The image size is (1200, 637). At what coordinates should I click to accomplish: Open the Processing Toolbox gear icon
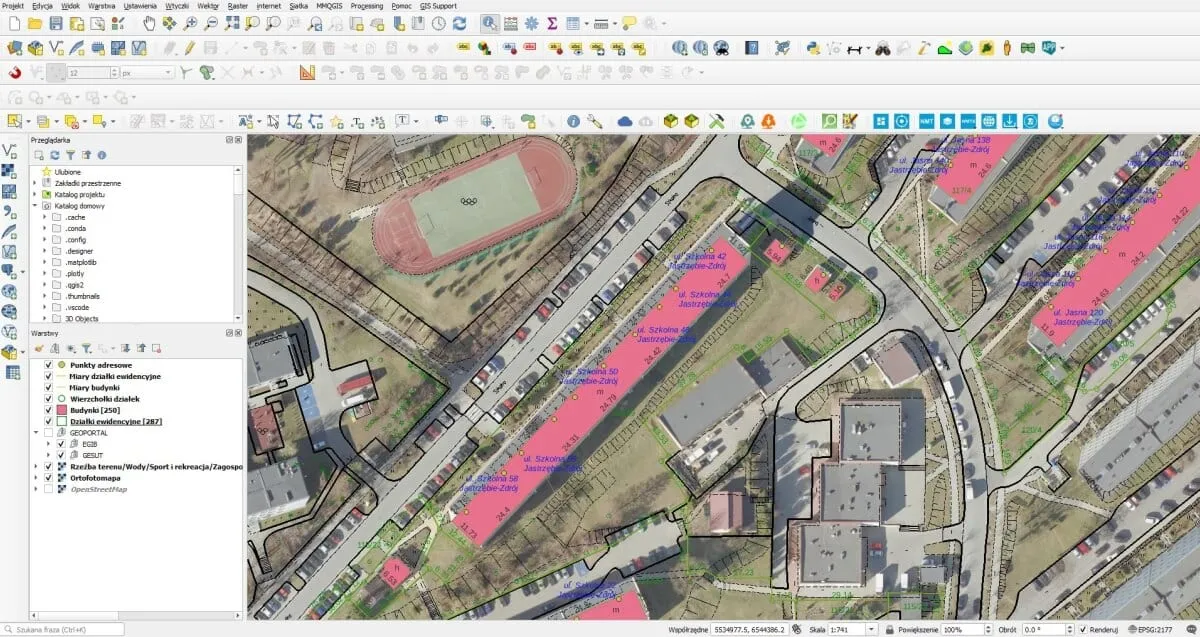(x=531, y=22)
